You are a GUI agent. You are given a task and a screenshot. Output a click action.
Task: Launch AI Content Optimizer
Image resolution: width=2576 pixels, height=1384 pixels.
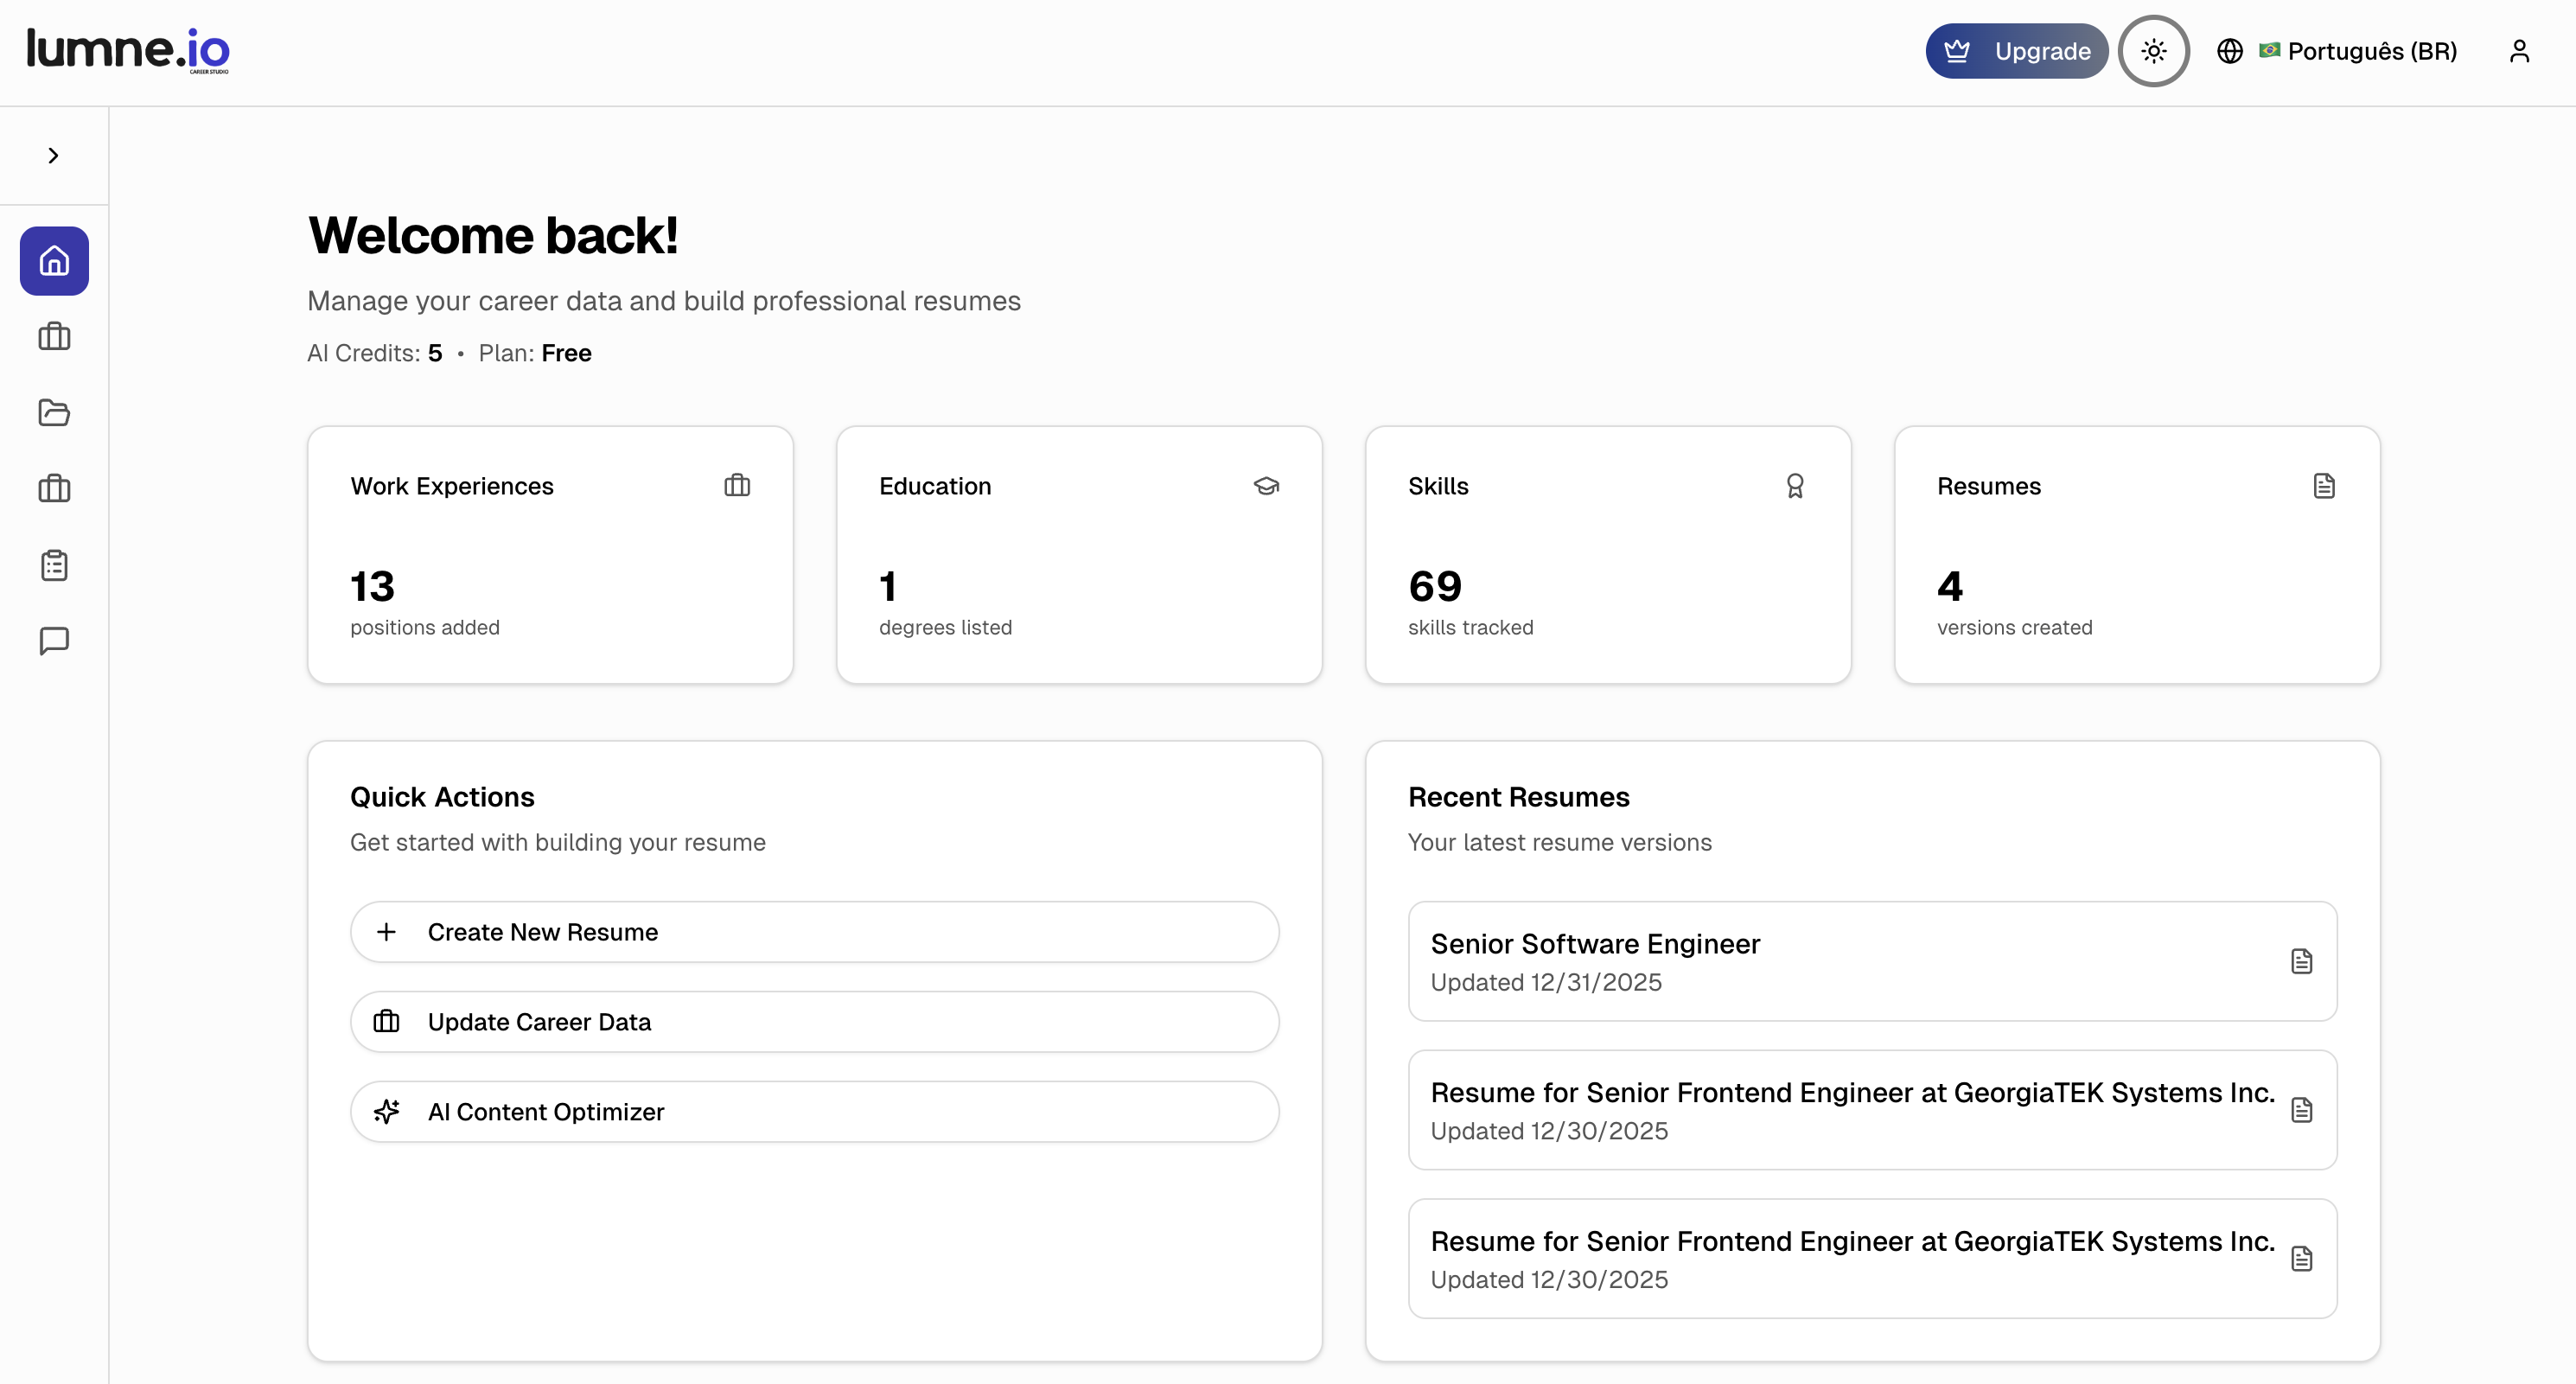click(x=814, y=1112)
